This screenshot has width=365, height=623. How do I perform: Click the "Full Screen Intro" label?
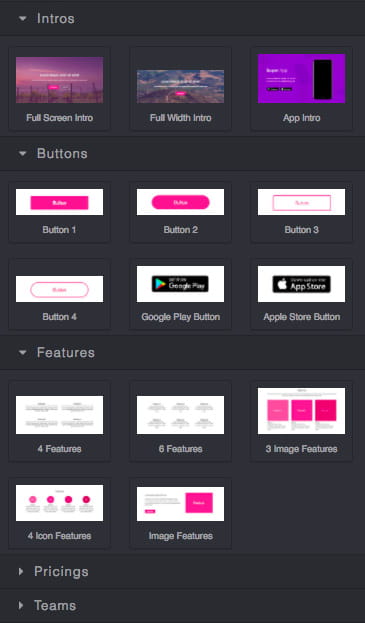tap(60, 118)
